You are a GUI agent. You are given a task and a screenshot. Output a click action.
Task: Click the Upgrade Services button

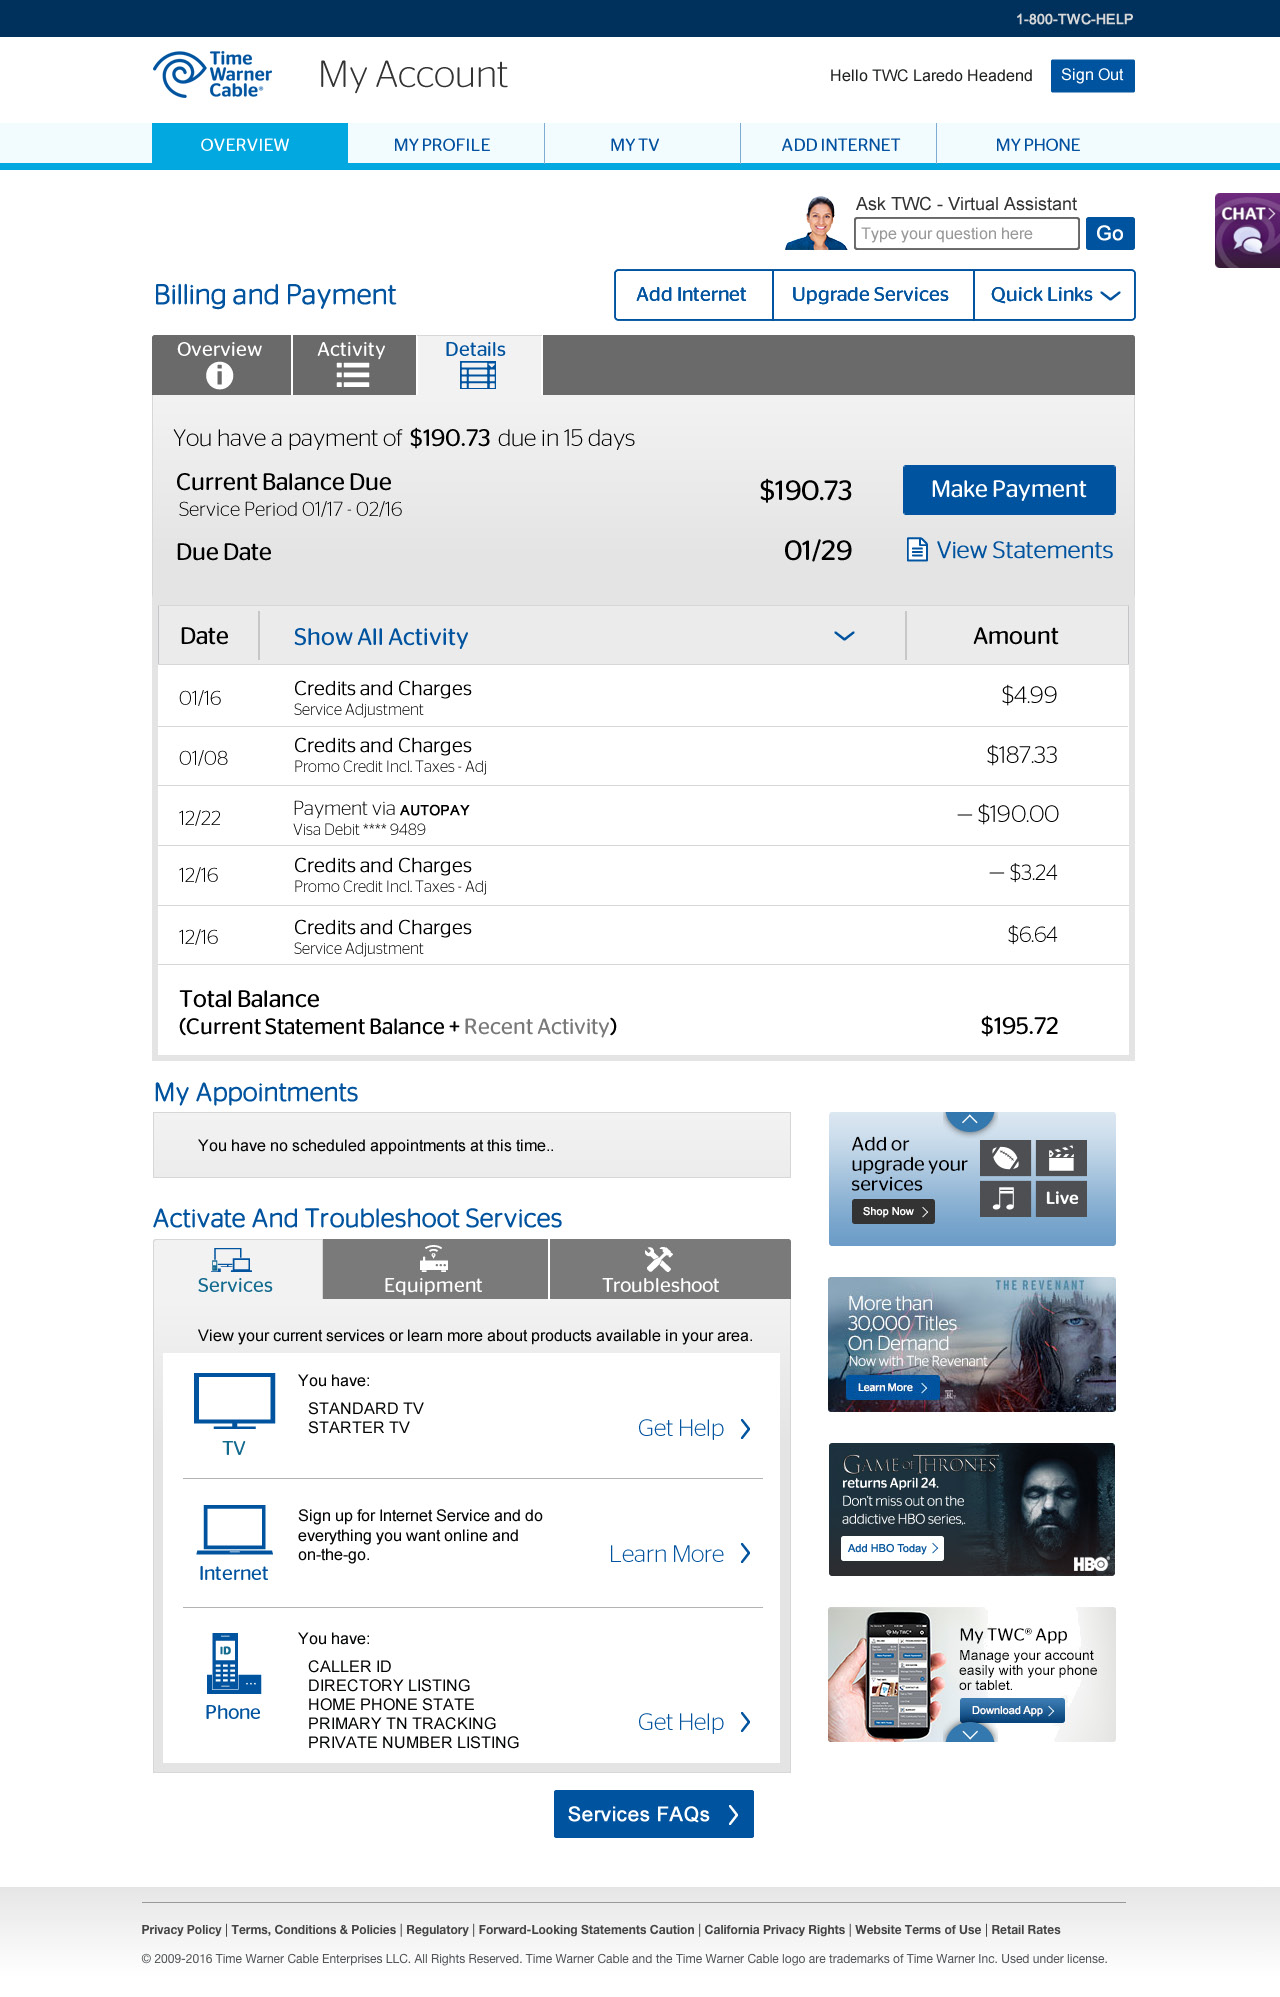click(x=872, y=295)
